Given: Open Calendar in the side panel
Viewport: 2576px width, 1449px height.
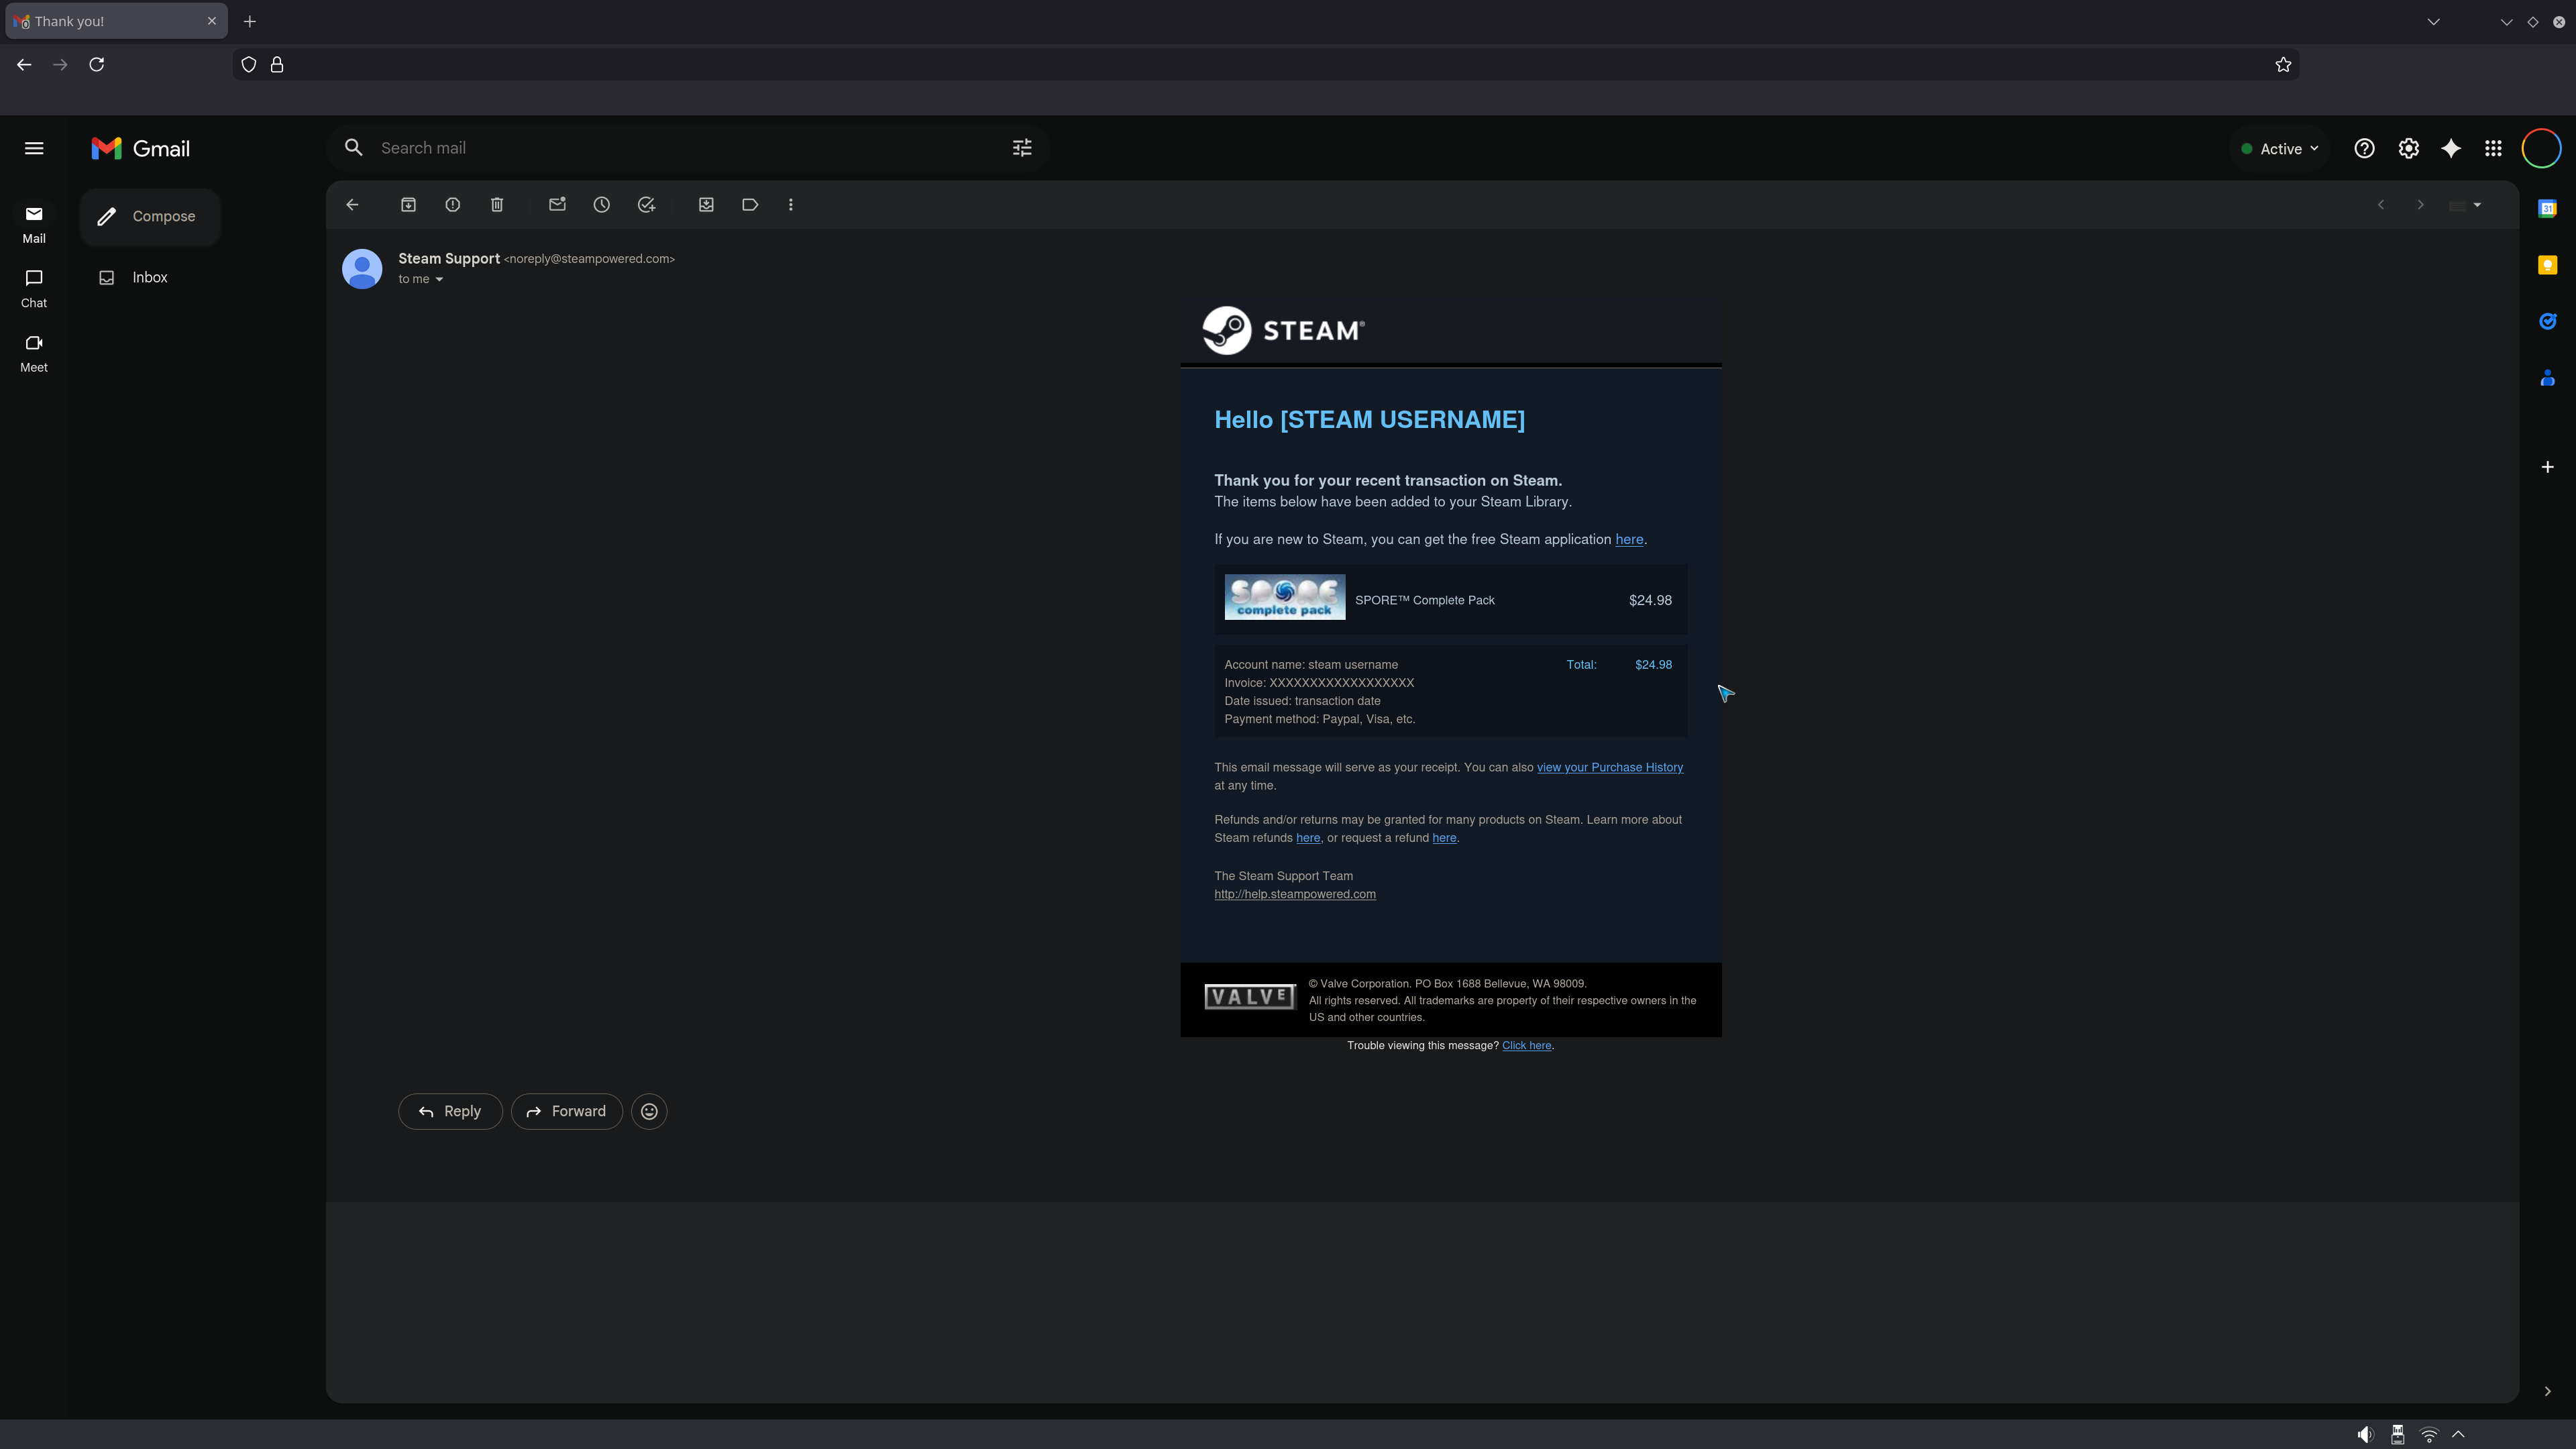Looking at the screenshot, I should tap(2548, 208).
